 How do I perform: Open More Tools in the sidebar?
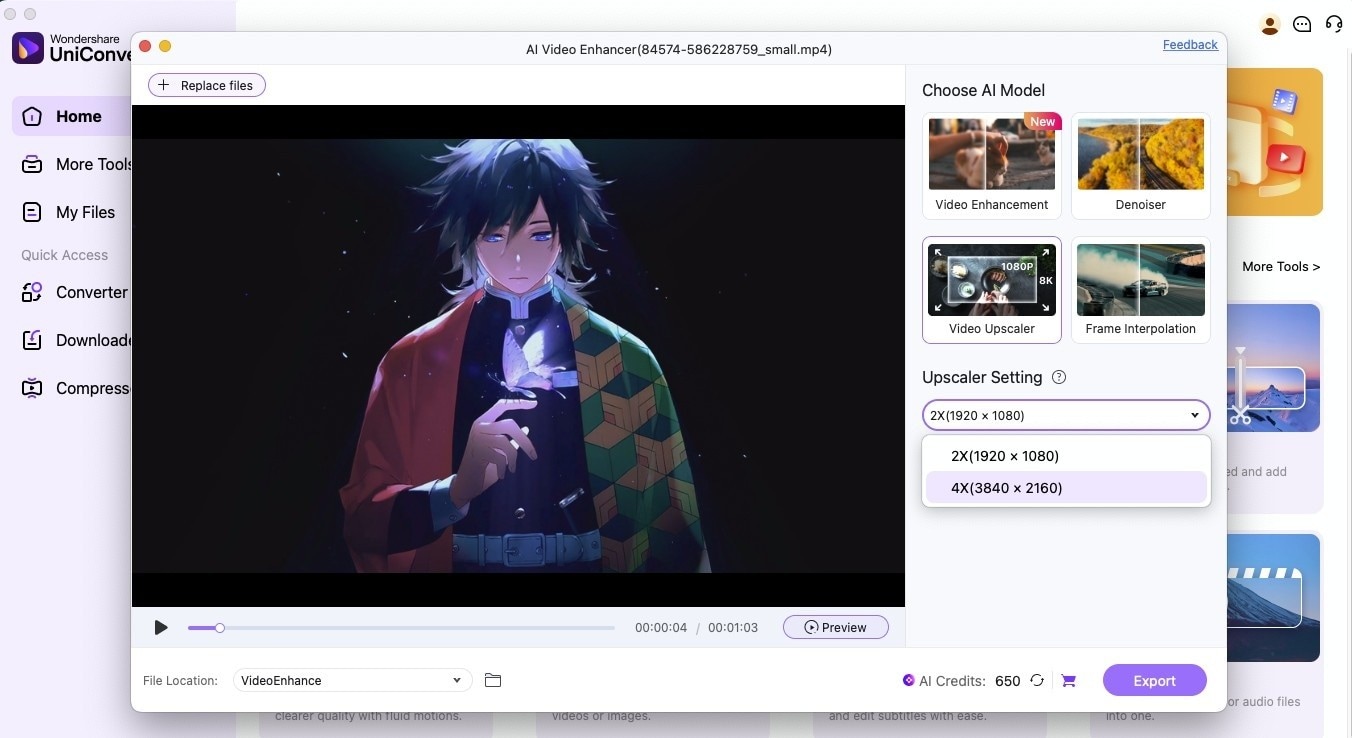(x=77, y=165)
